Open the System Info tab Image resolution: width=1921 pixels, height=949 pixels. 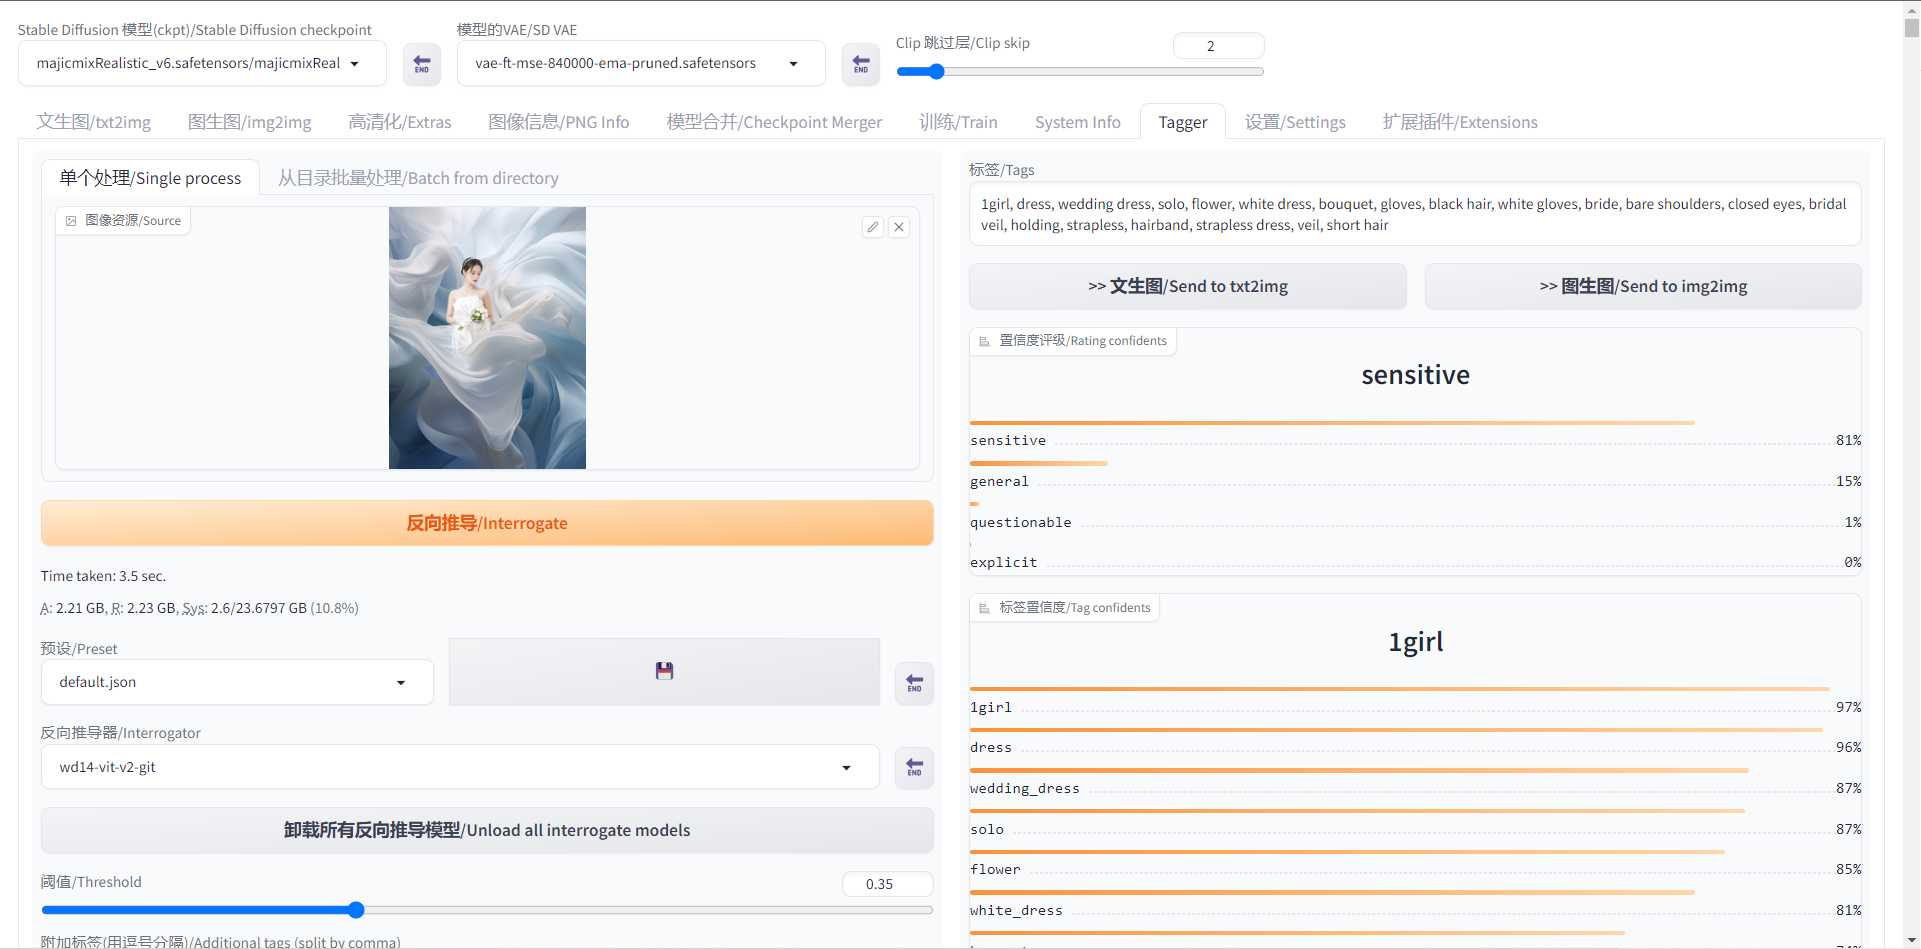[x=1078, y=122]
